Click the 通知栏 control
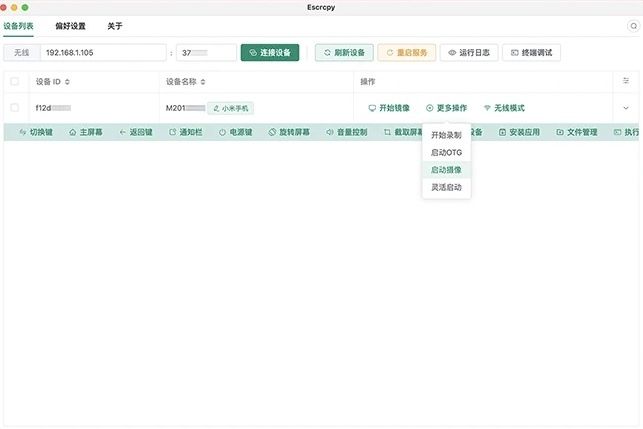Image resolution: width=643 pixels, height=429 pixels. [x=186, y=132]
